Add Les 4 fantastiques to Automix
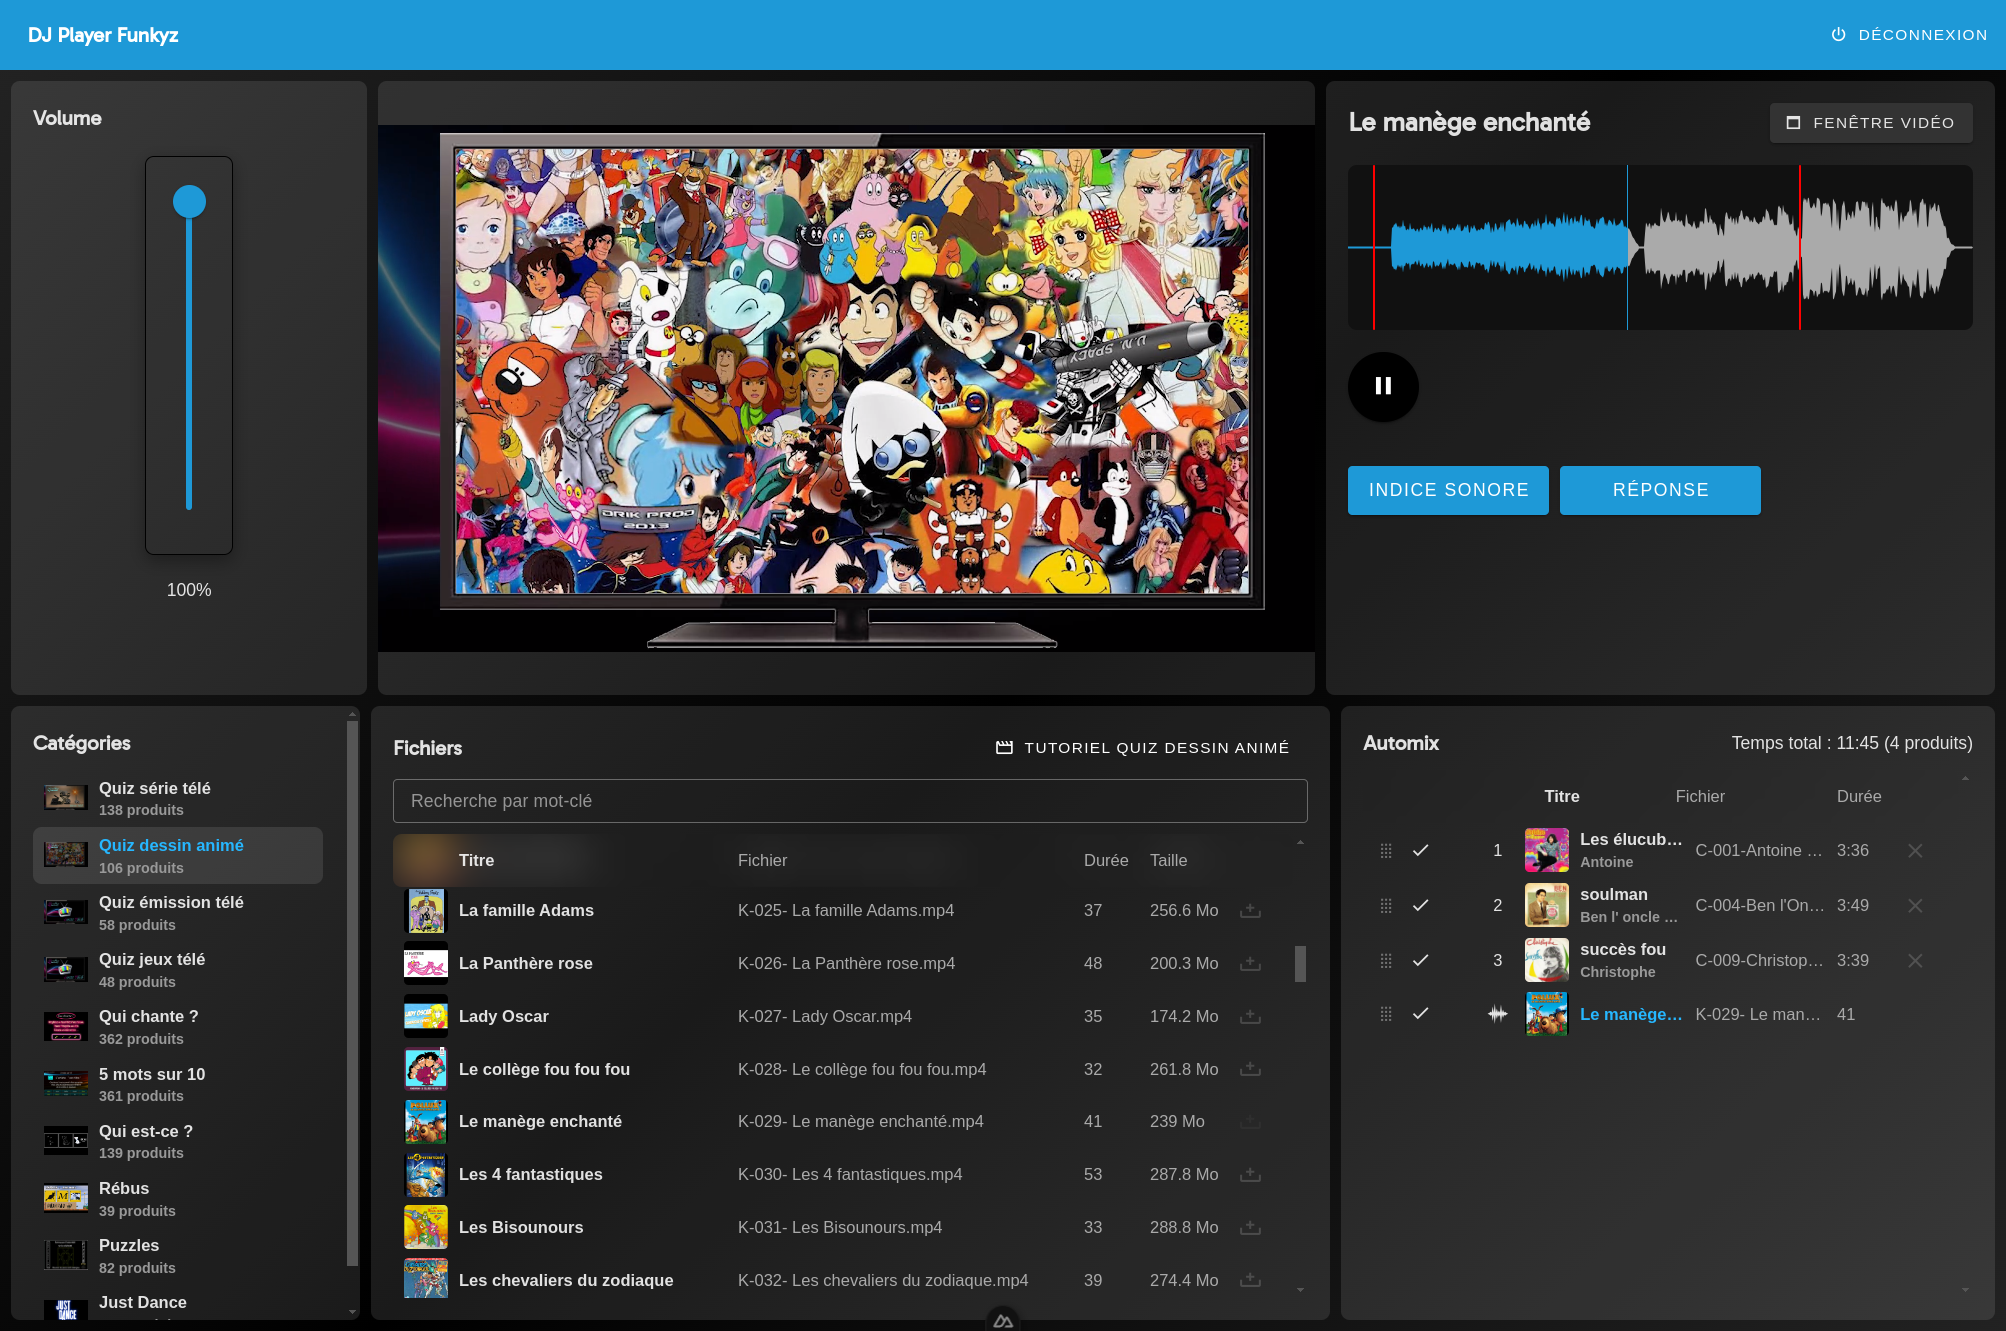Screen dimensions: 2006x1331 tap(1250, 1174)
